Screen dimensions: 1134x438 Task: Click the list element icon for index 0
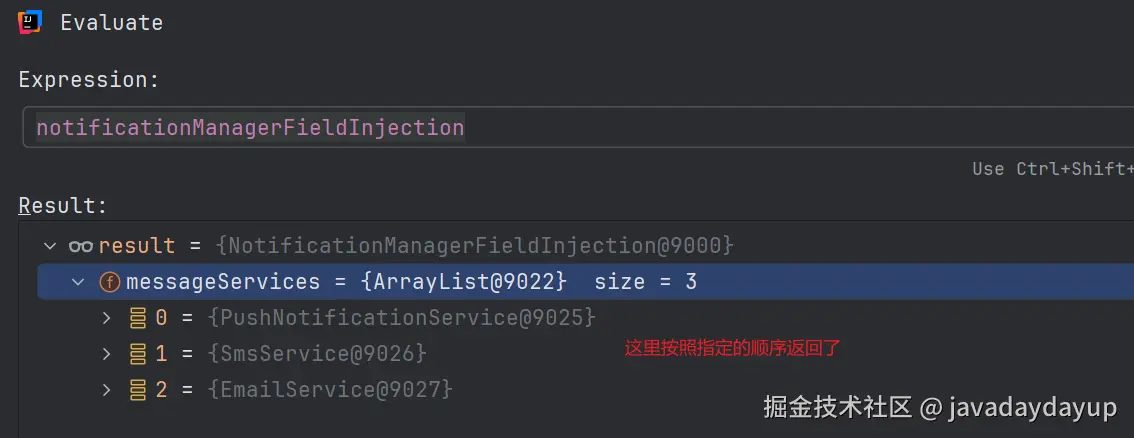[137, 318]
